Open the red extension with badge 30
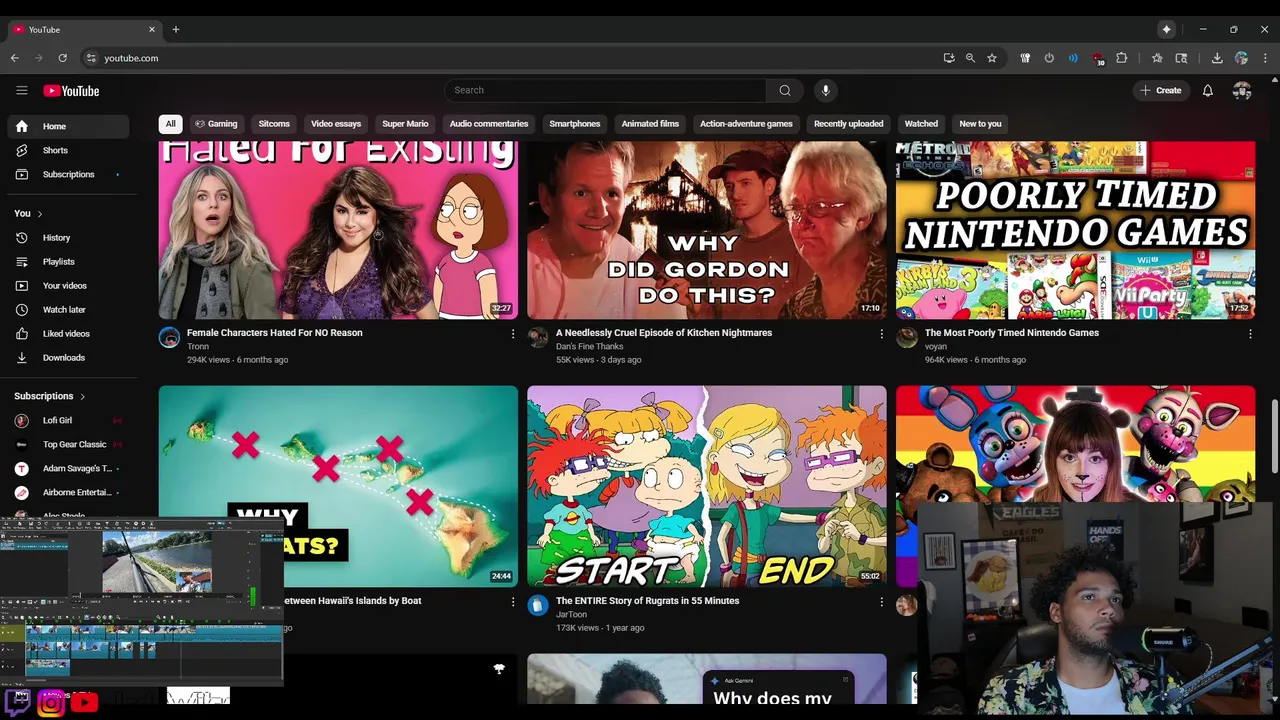This screenshot has width=1280, height=720. point(1098,59)
